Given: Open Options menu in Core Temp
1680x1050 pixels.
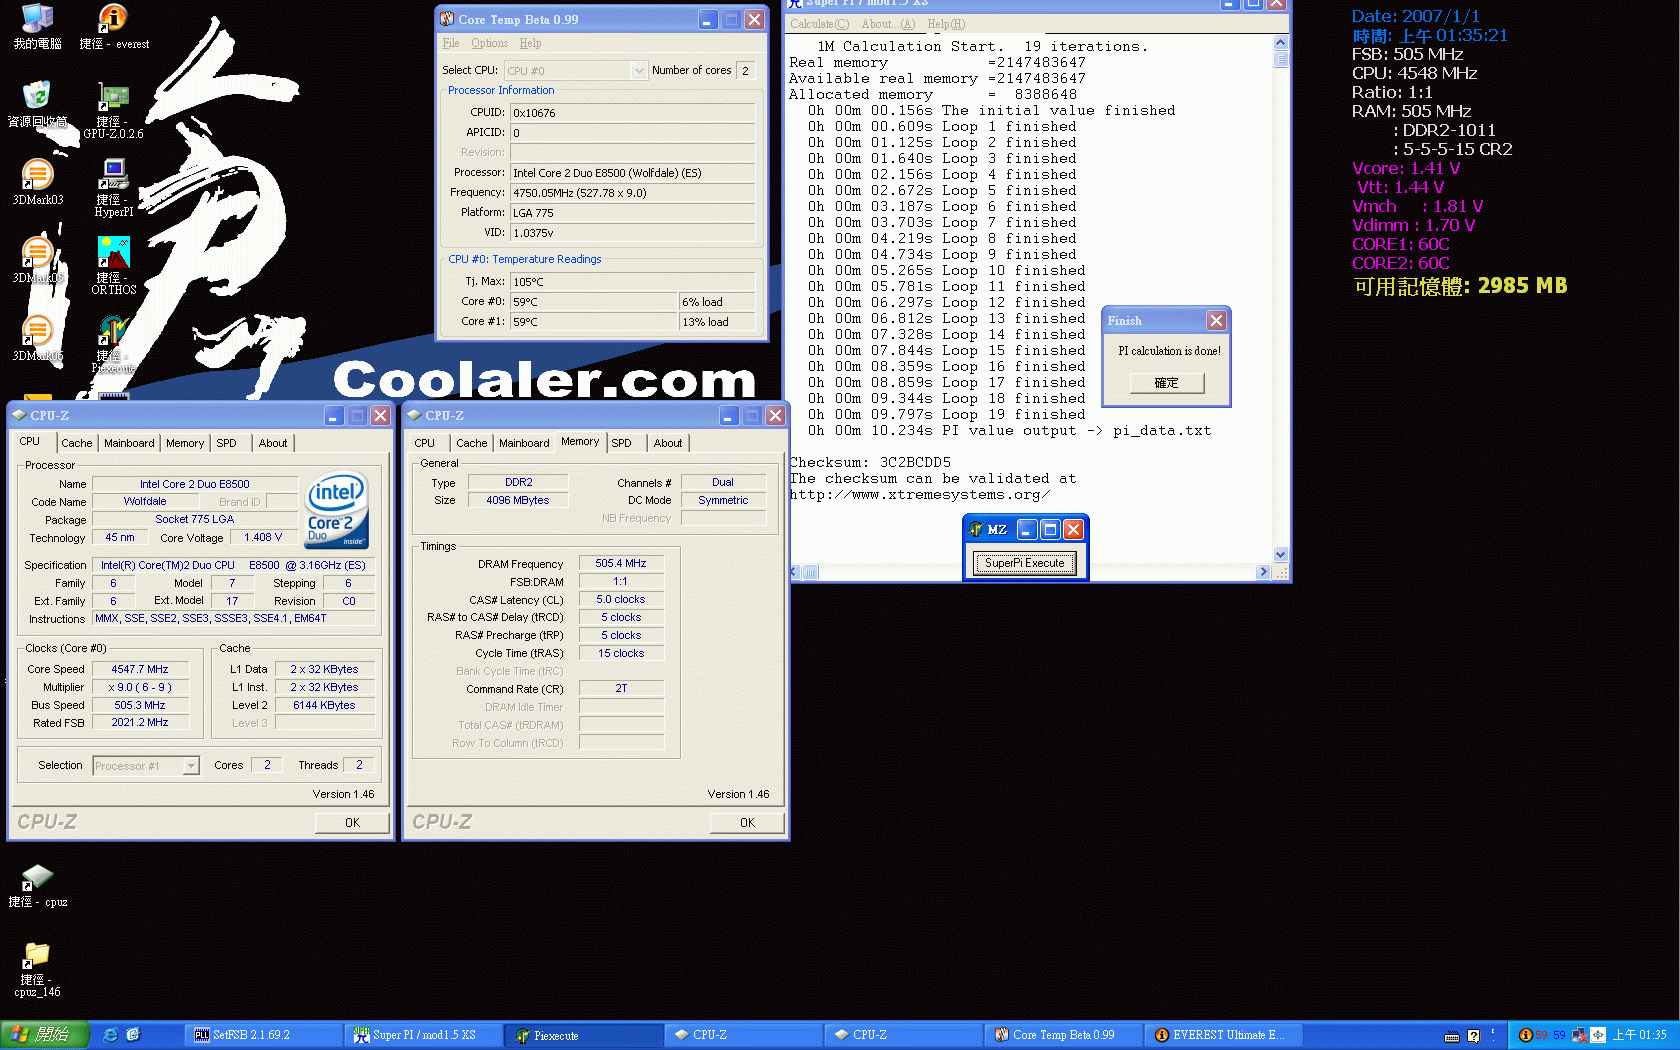Looking at the screenshot, I should click(489, 43).
